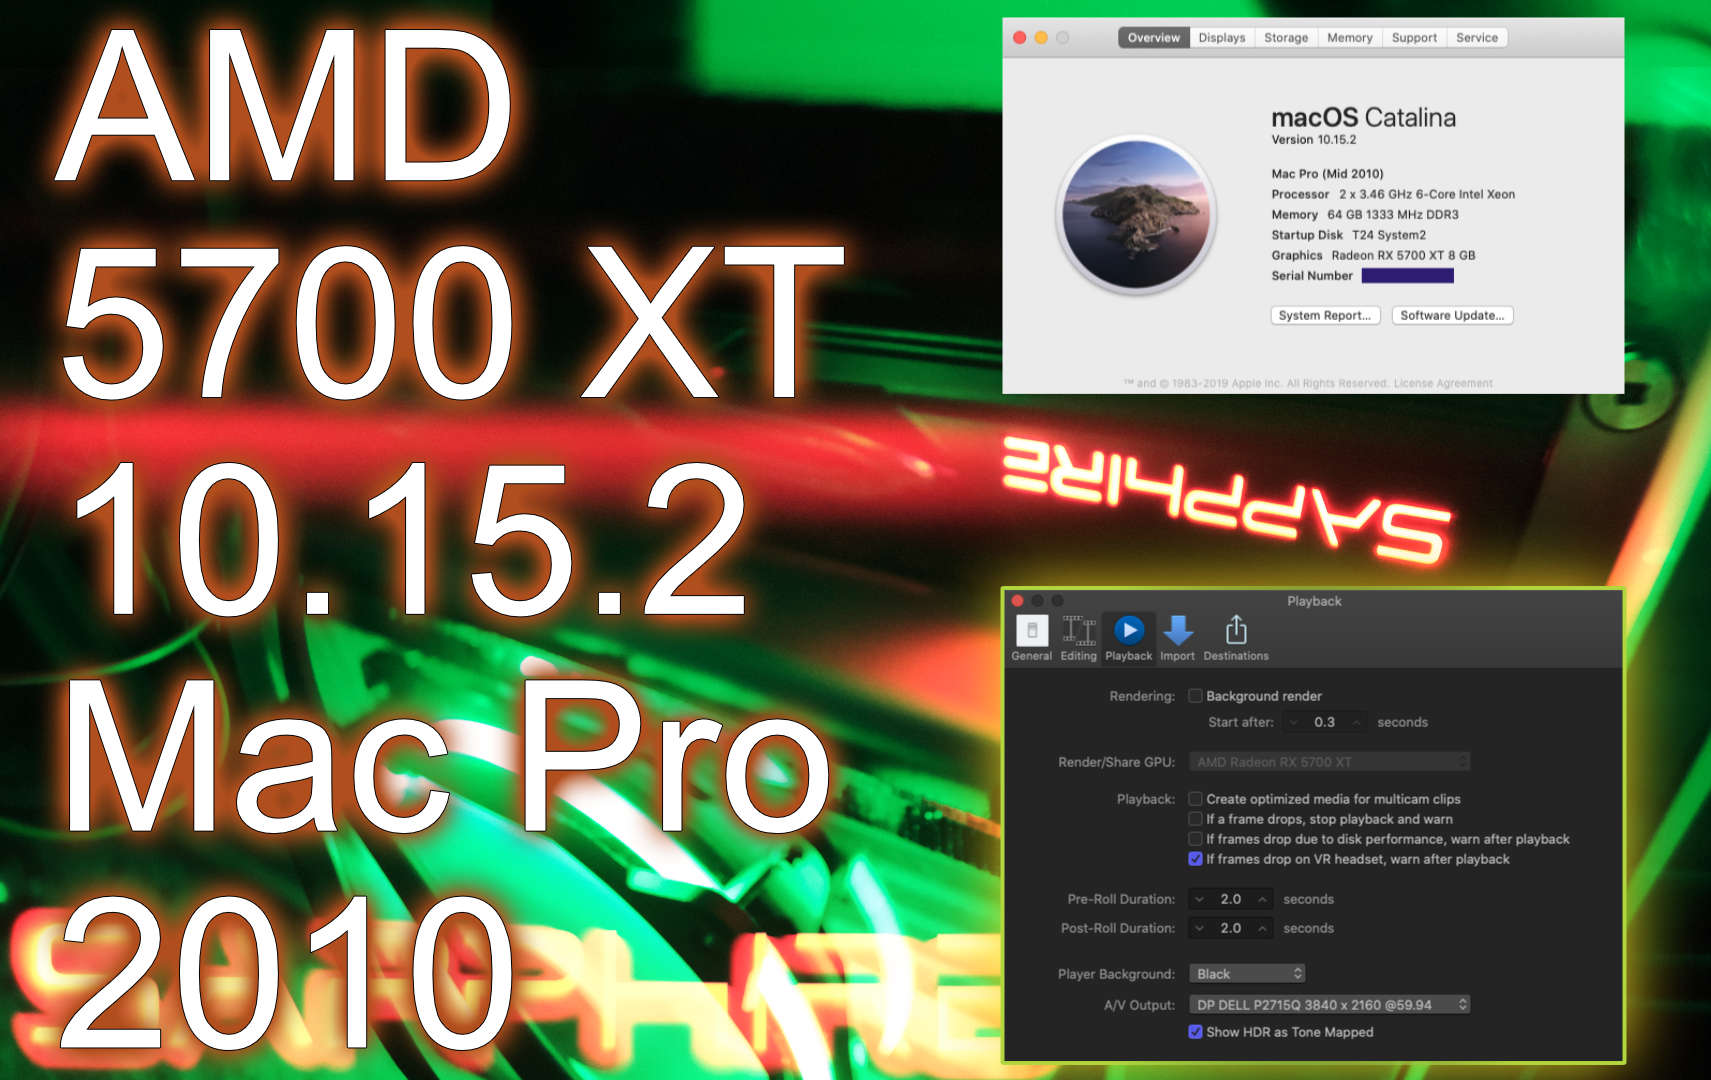Increase Pre-Roll Duration with up arrow
1711x1080 pixels.
[x=1263, y=899]
